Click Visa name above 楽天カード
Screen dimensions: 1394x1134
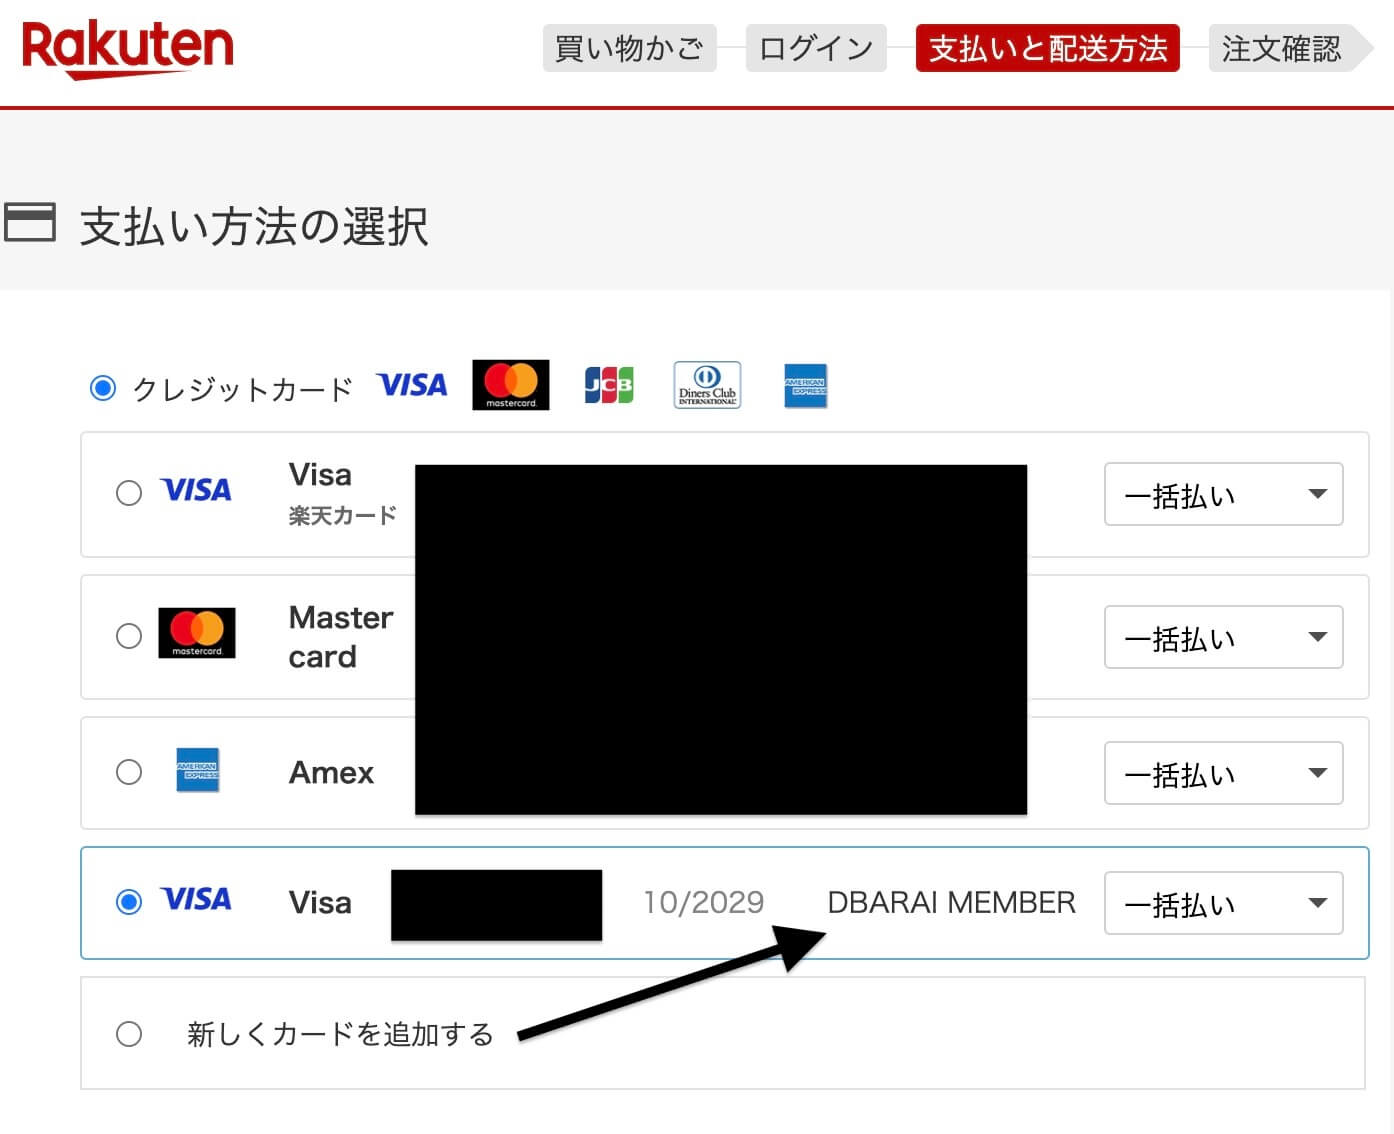[320, 475]
